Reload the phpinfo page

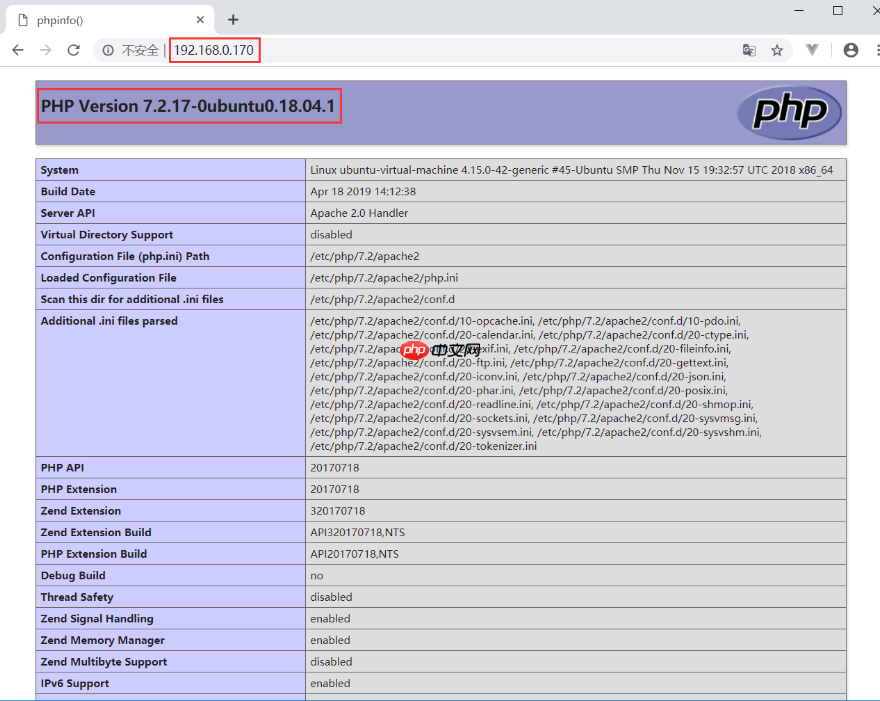point(74,50)
